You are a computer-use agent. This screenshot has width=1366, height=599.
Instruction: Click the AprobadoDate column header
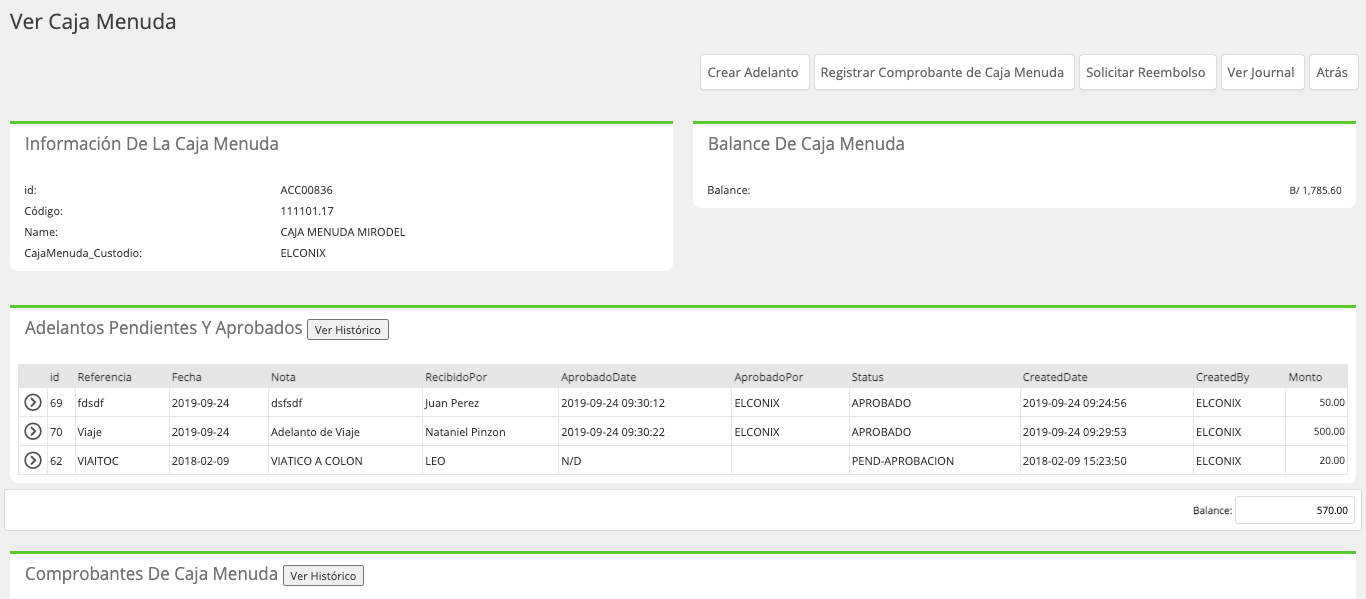click(599, 377)
